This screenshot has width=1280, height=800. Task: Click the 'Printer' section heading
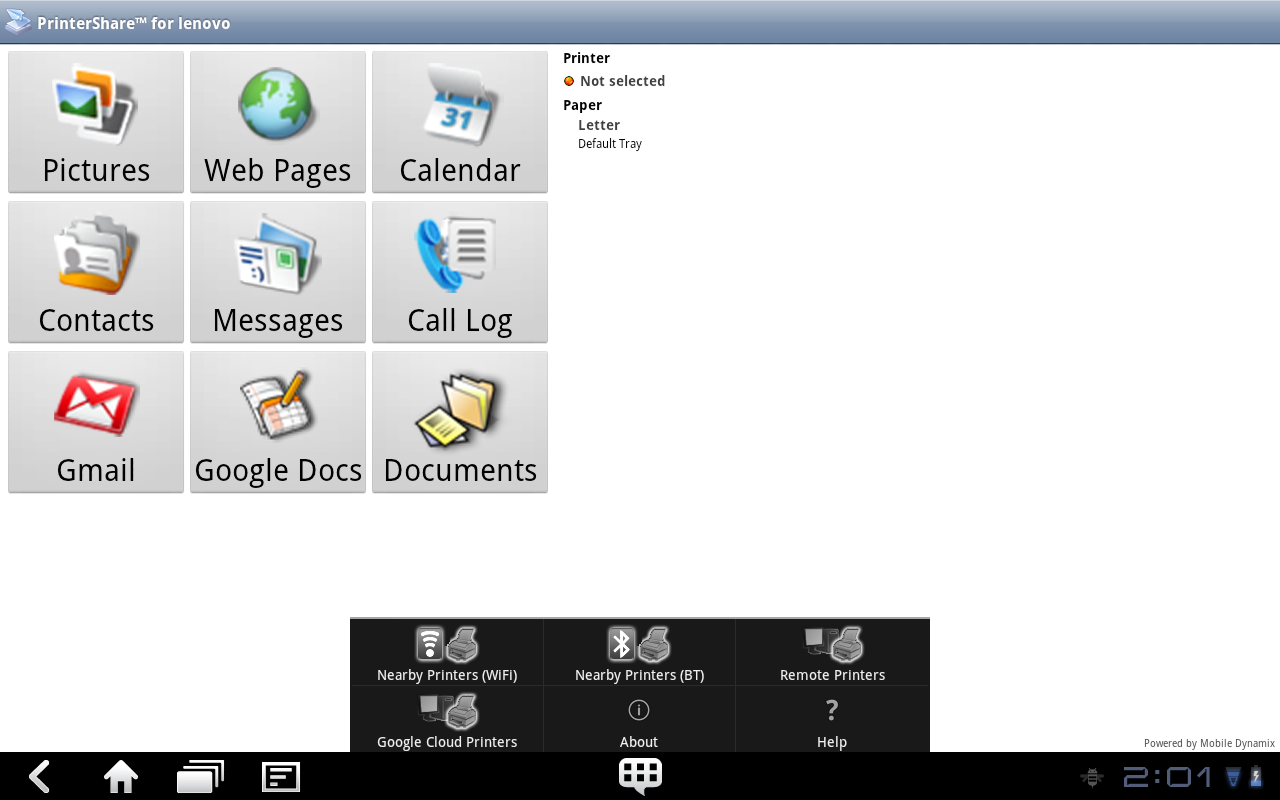coord(586,58)
